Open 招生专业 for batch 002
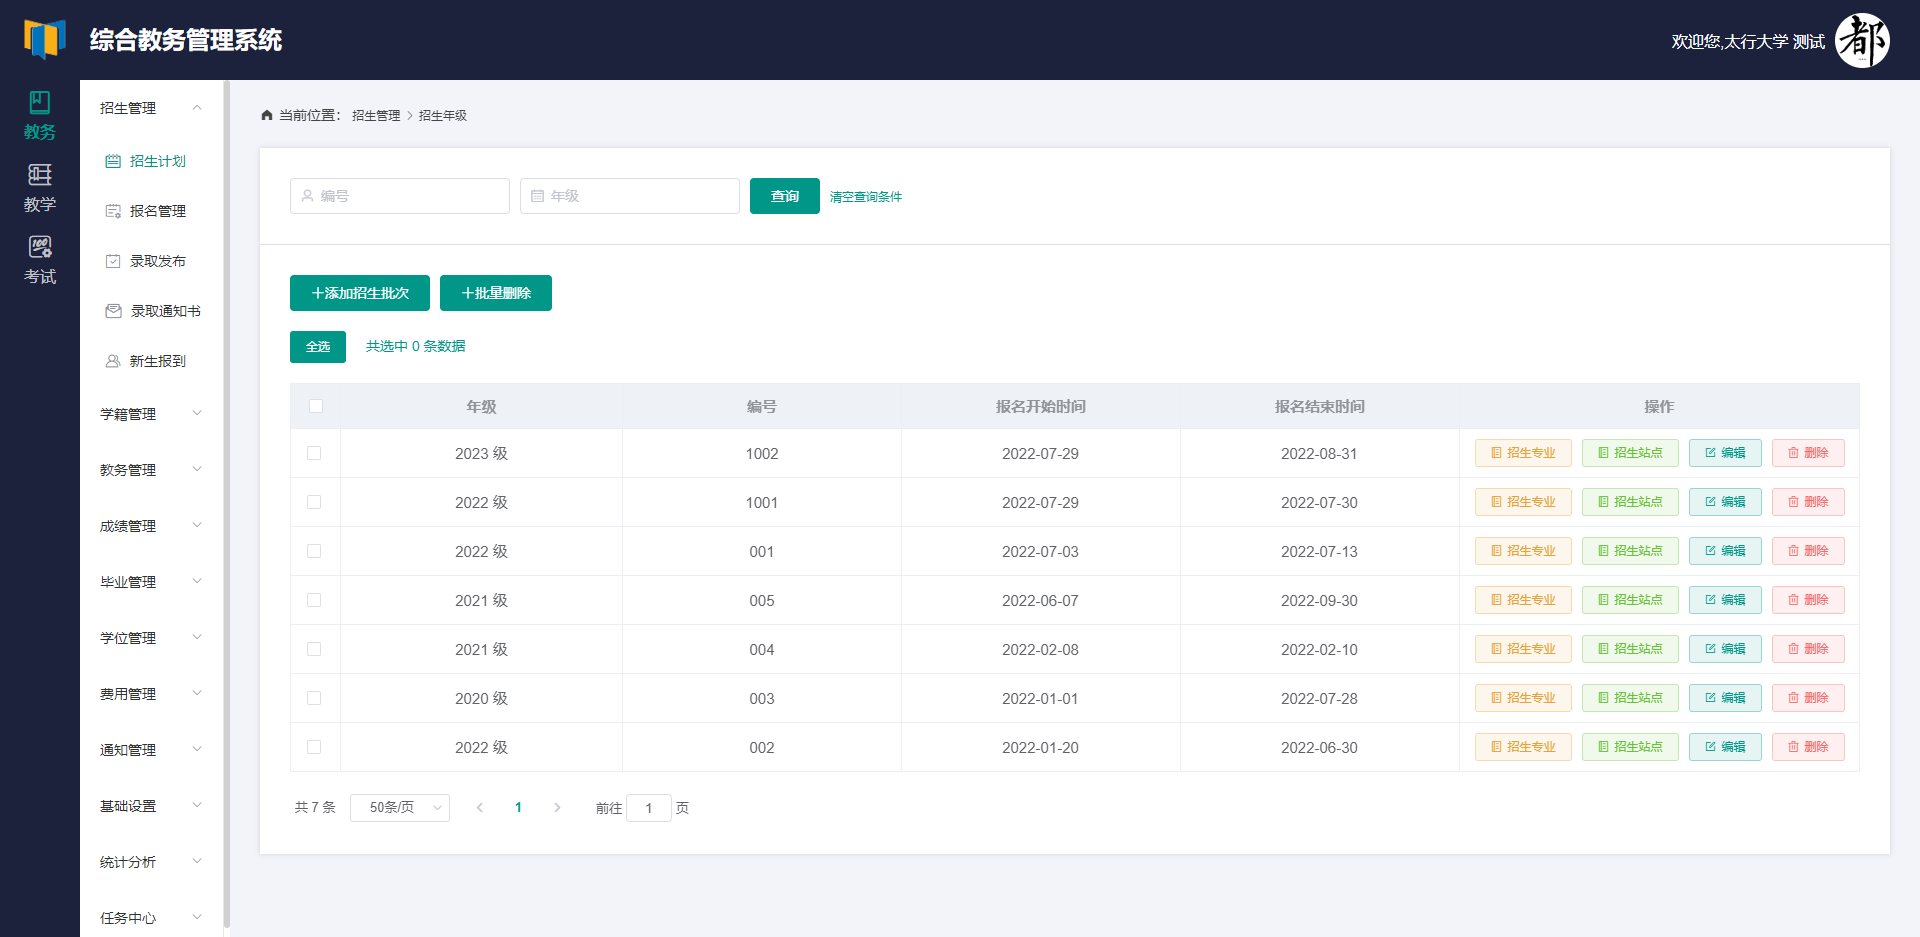This screenshot has width=1920, height=937. point(1523,747)
